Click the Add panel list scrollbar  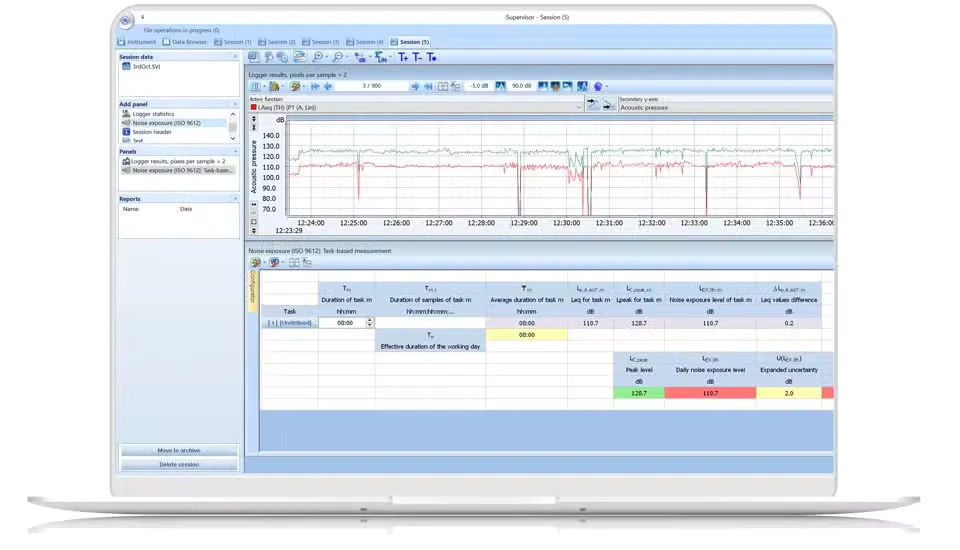click(233, 126)
